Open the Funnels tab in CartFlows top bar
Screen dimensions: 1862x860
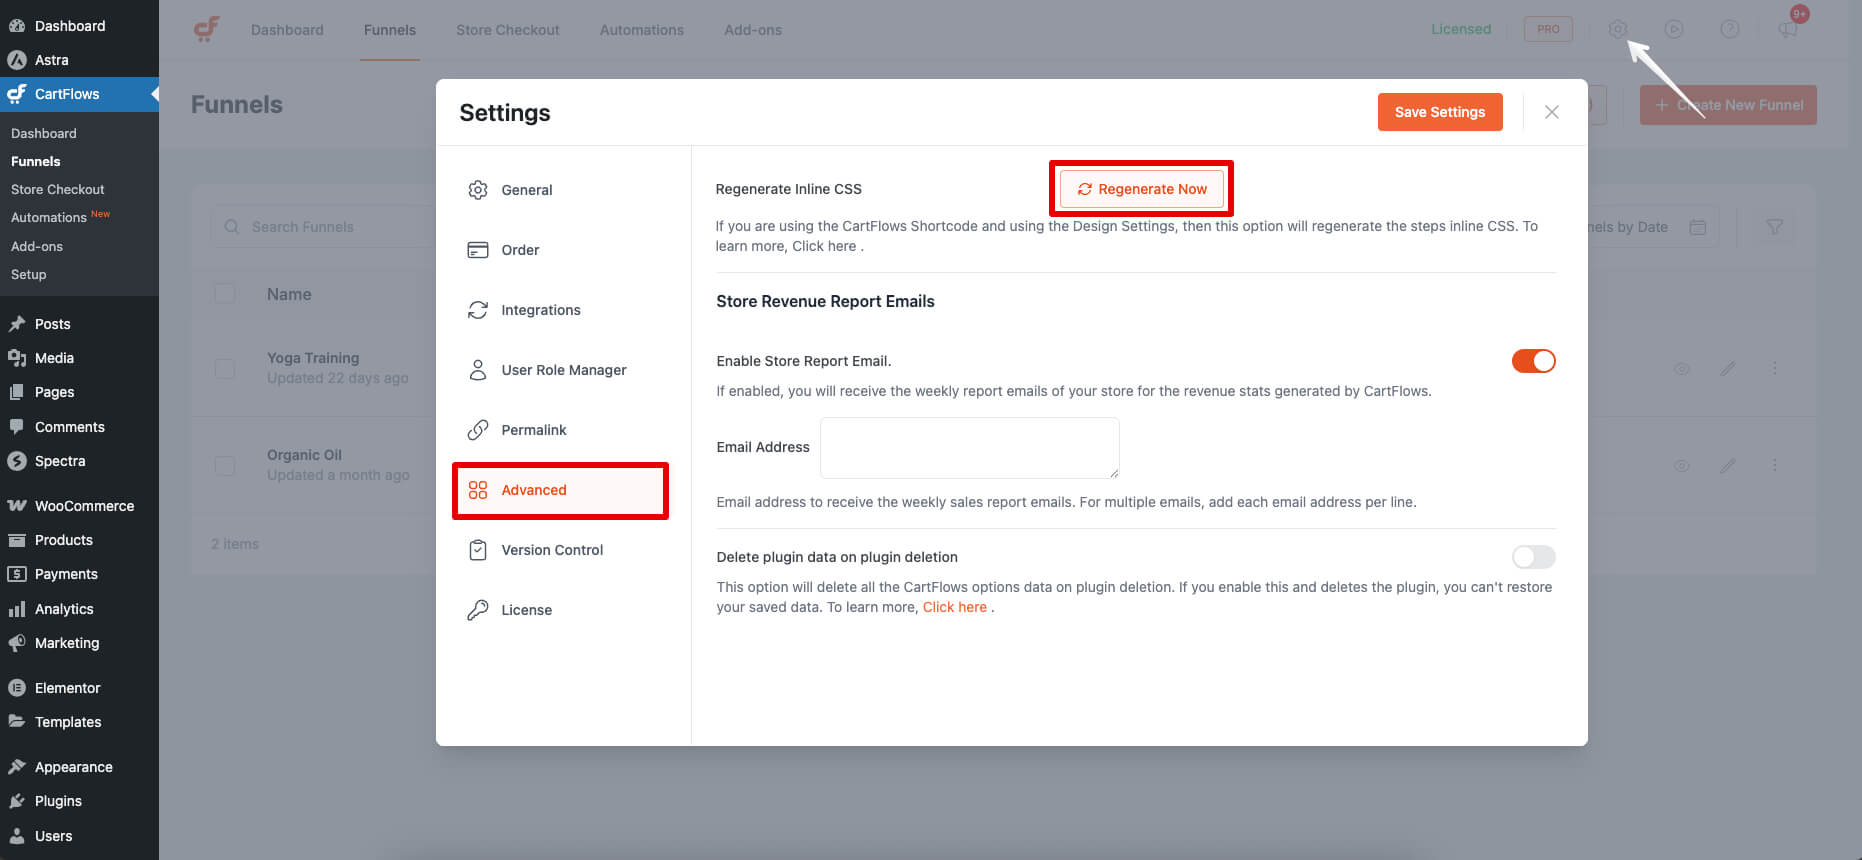coord(390,30)
